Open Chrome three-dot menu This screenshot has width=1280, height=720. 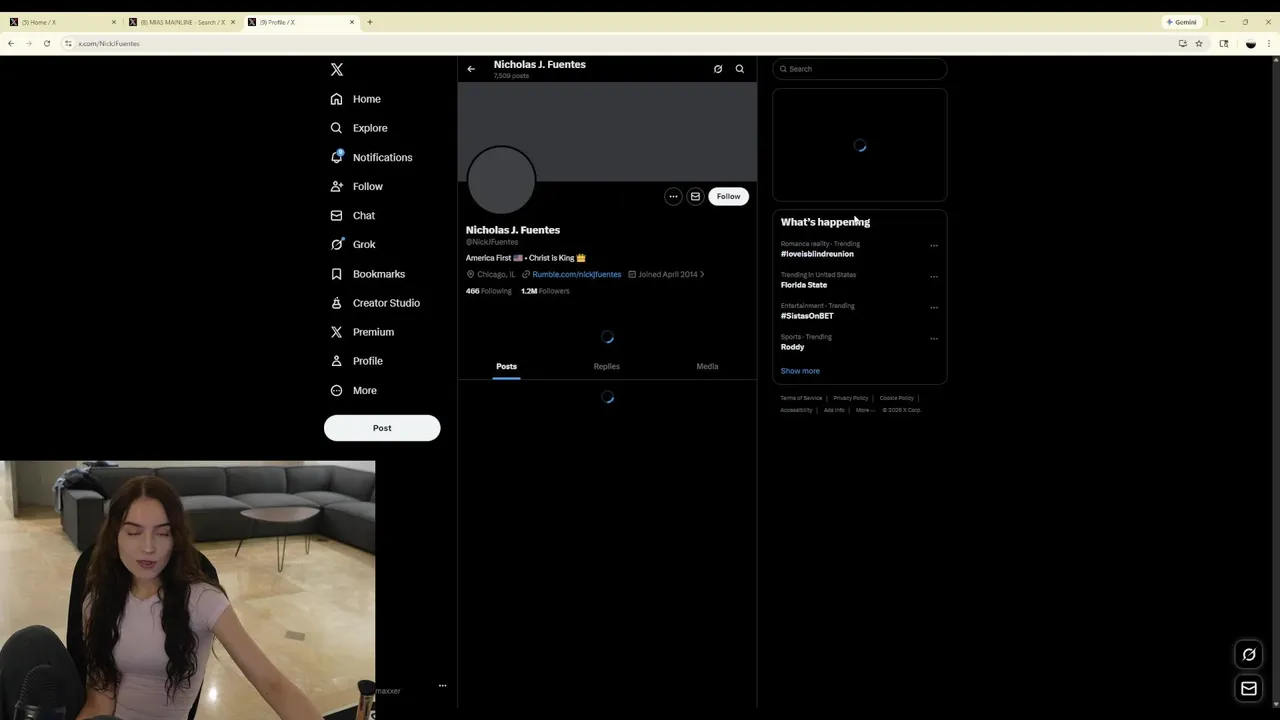[1269, 43]
